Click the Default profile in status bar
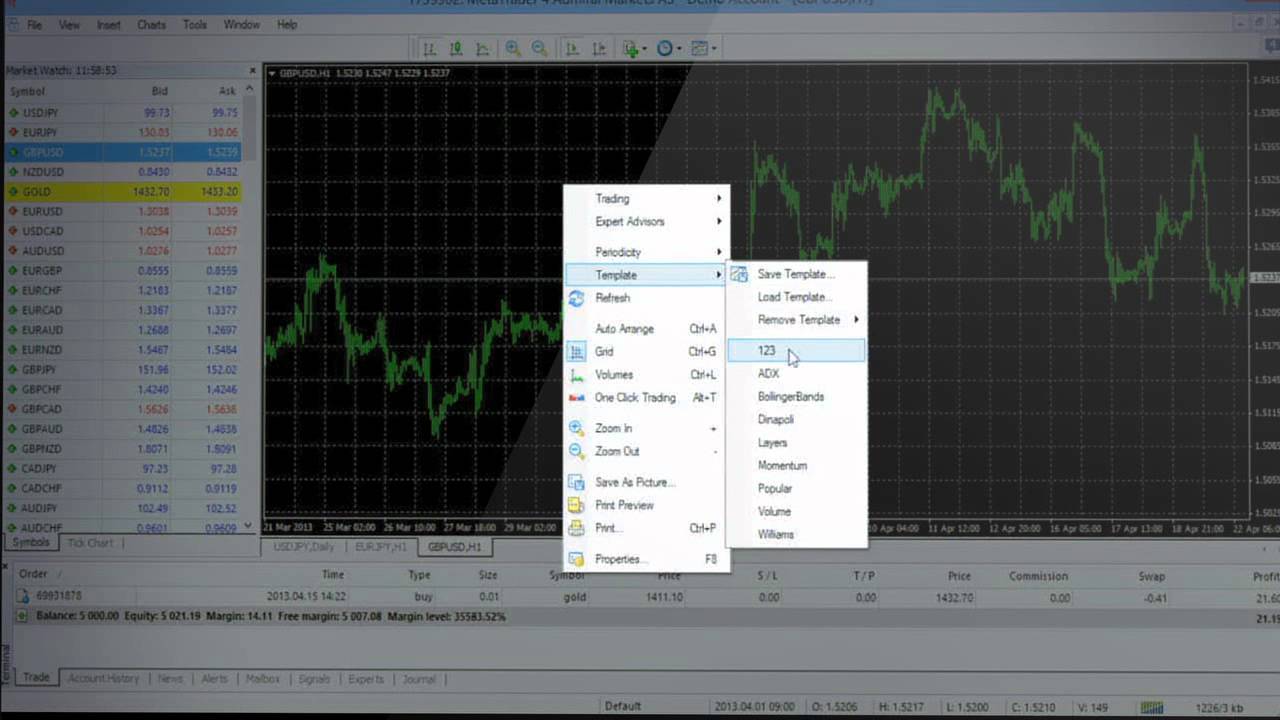The width and height of the screenshot is (1280, 720). [622, 706]
